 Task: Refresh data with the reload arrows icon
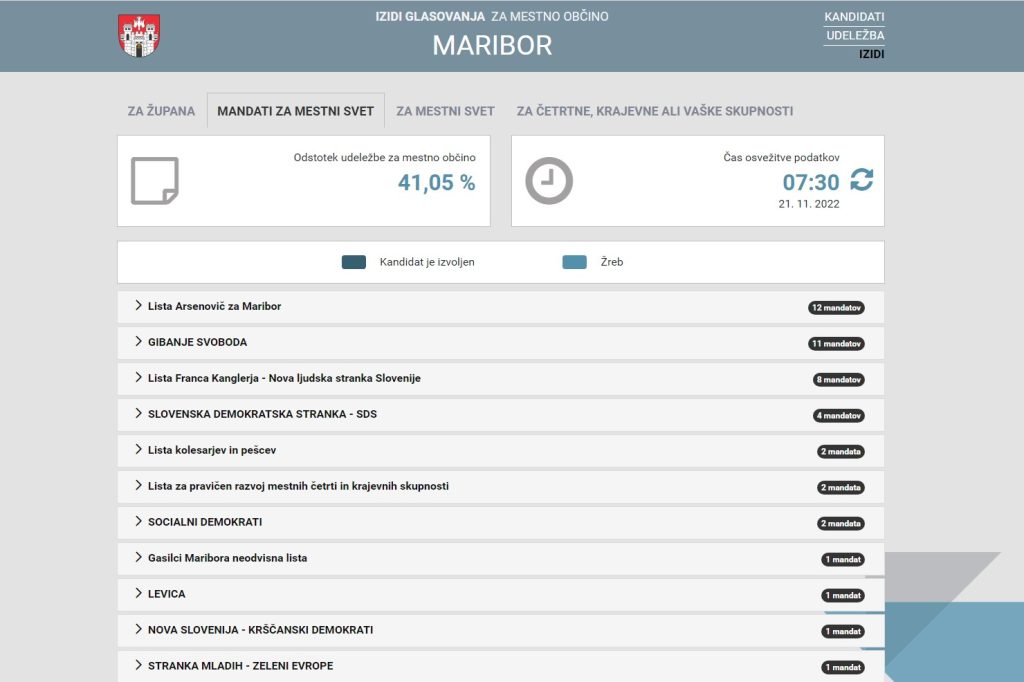[861, 180]
